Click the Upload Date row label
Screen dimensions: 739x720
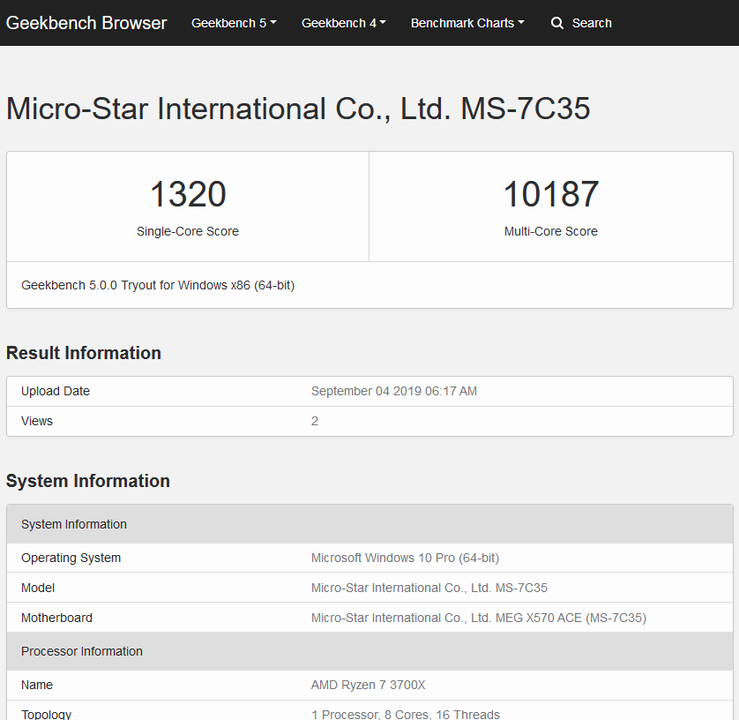coord(55,391)
